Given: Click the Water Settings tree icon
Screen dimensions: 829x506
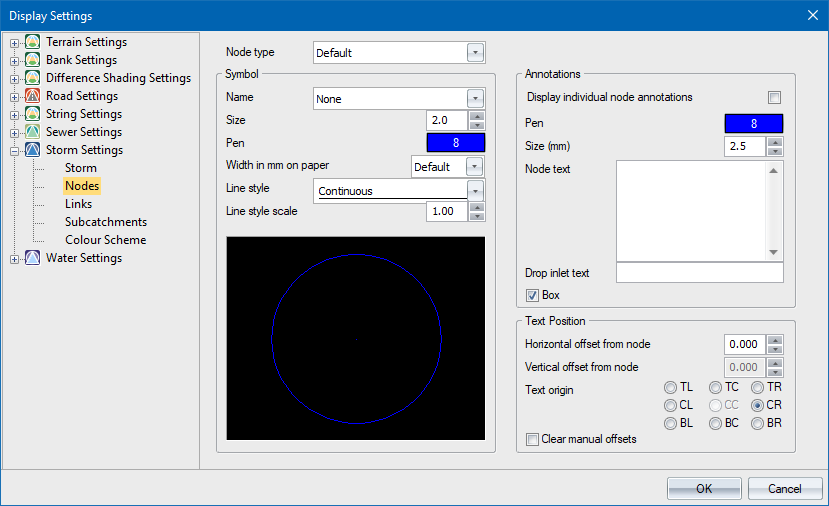Looking at the screenshot, I should (33, 258).
